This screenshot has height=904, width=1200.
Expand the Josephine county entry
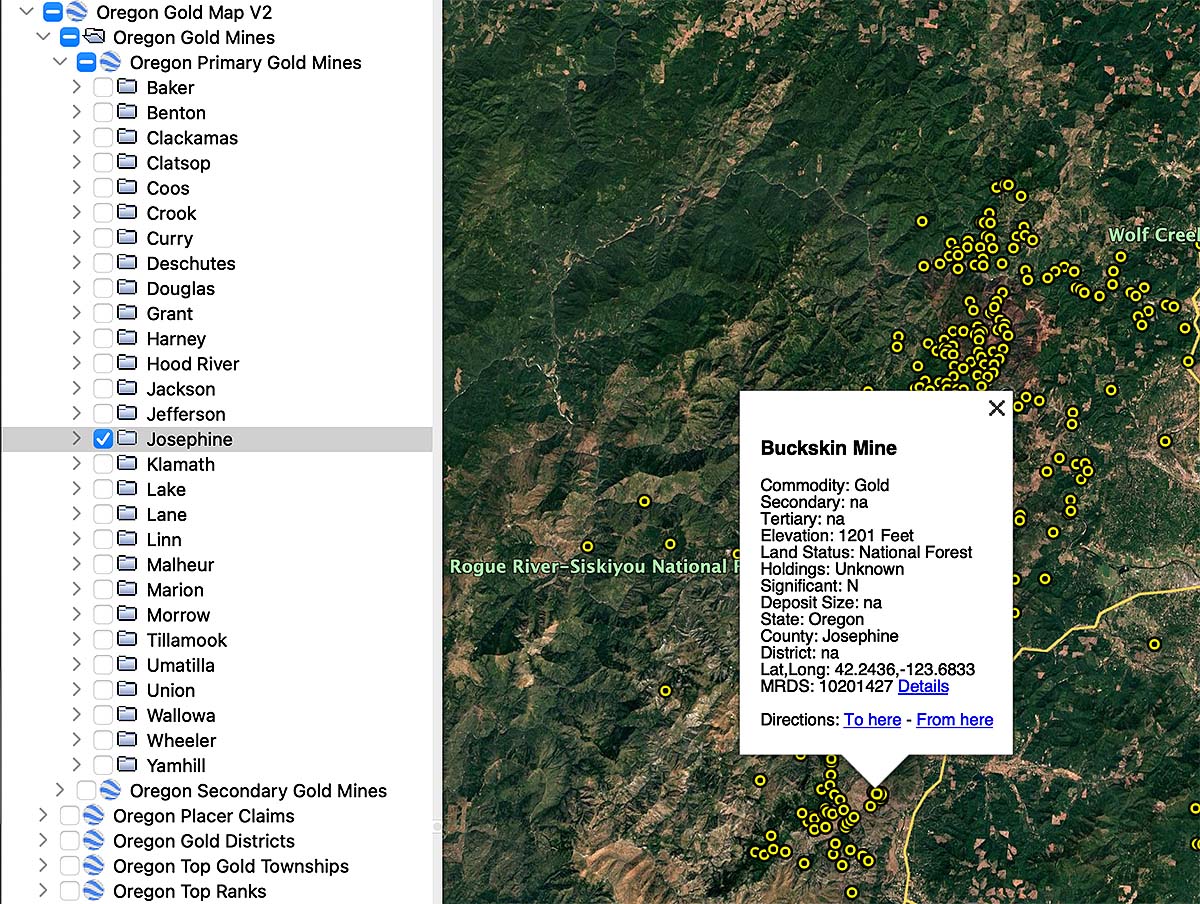75,438
